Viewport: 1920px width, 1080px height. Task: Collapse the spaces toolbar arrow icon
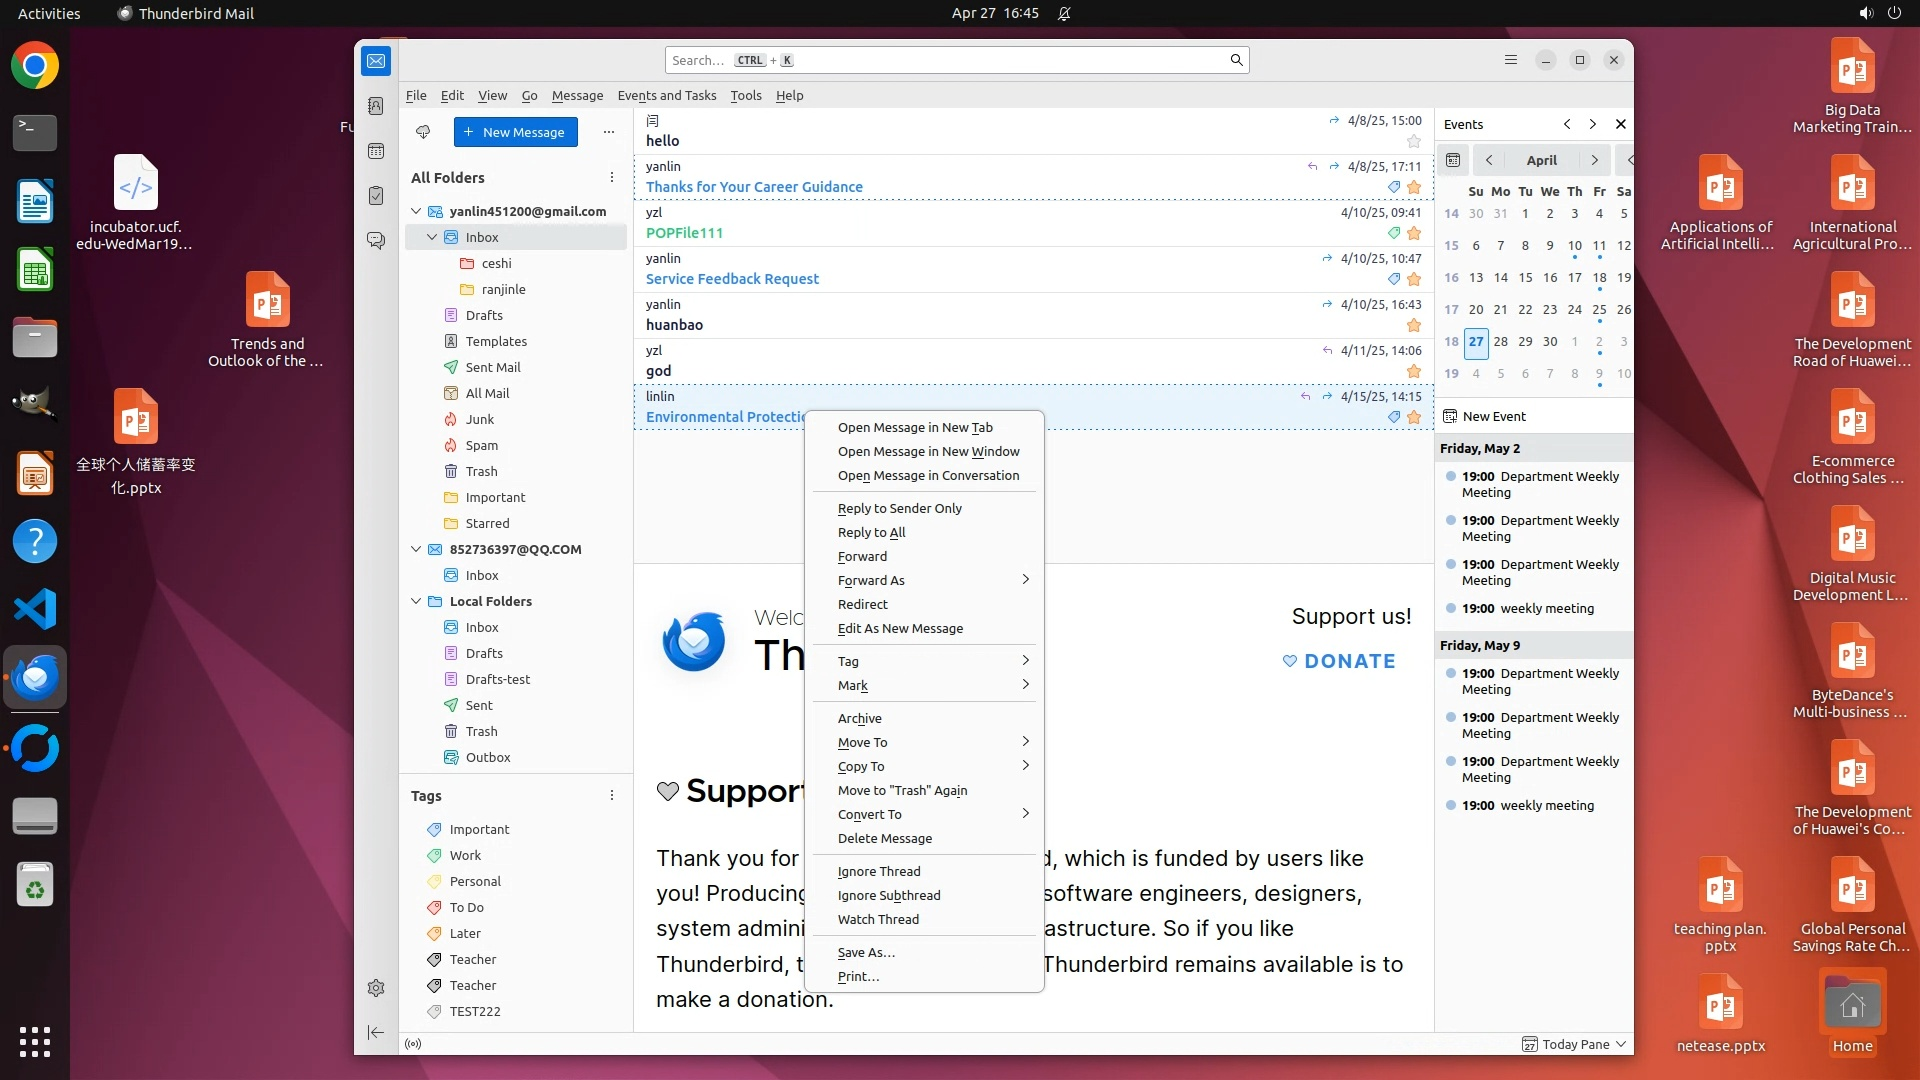(x=376, y=1032)
